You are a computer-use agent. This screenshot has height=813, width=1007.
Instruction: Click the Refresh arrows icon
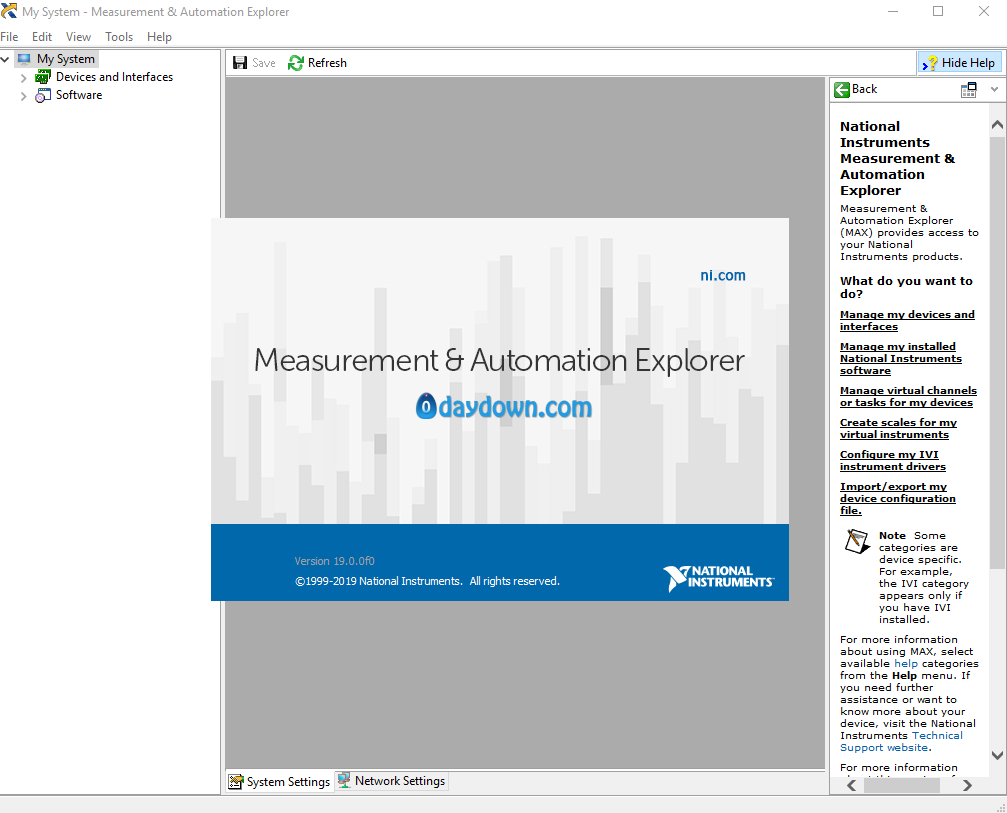coord(296,63)
